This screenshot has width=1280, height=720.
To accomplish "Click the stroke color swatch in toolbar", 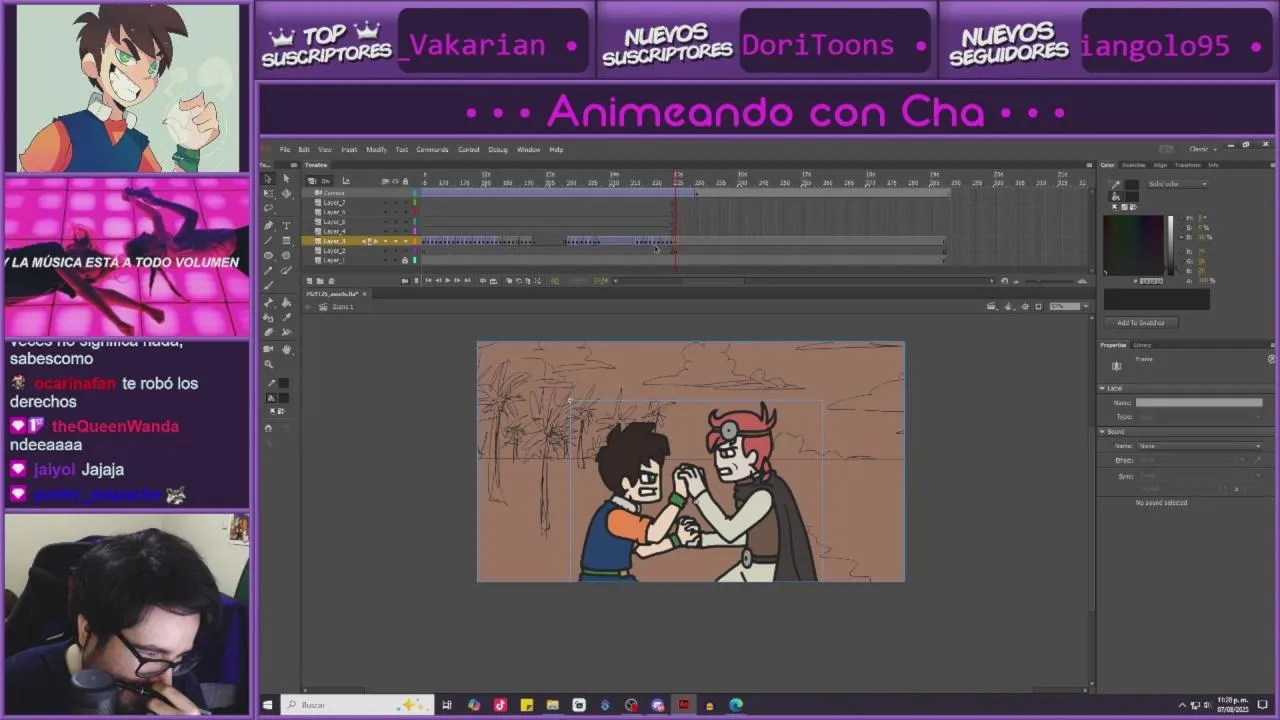I will [284, 384].
